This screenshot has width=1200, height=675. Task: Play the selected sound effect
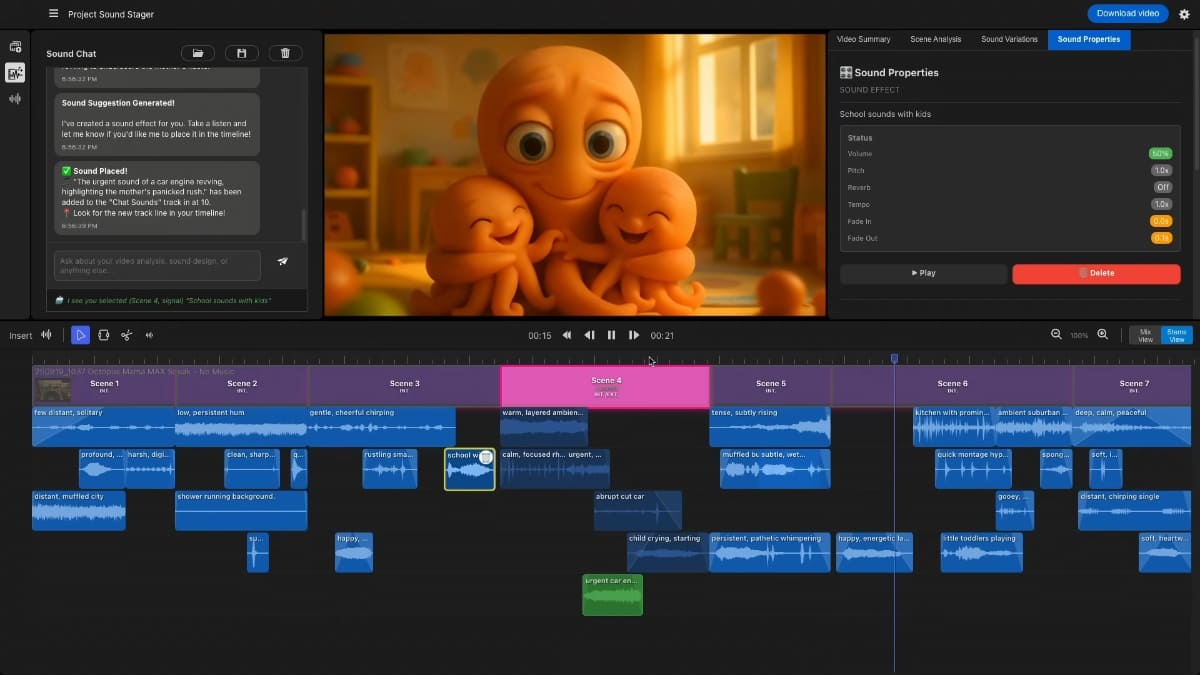click(x=923, y=273)
